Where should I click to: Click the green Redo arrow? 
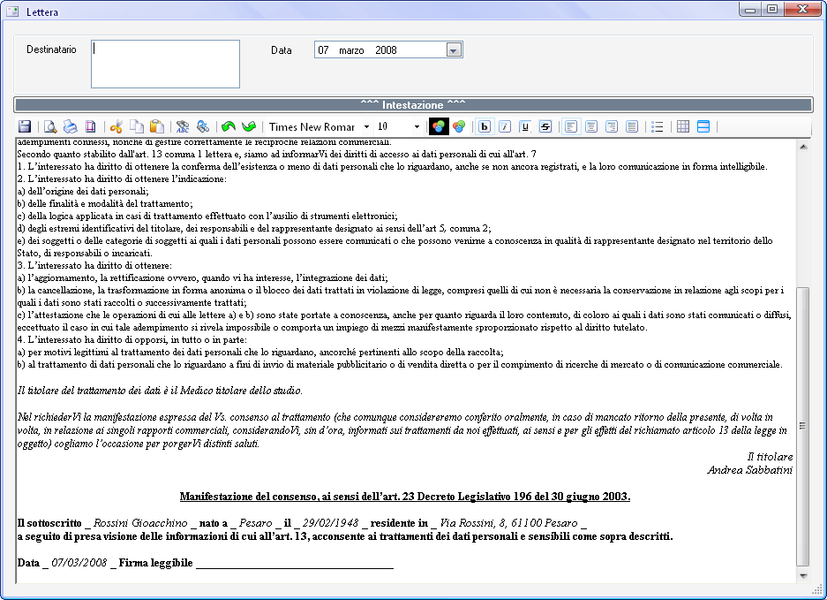tap(248, 127)
